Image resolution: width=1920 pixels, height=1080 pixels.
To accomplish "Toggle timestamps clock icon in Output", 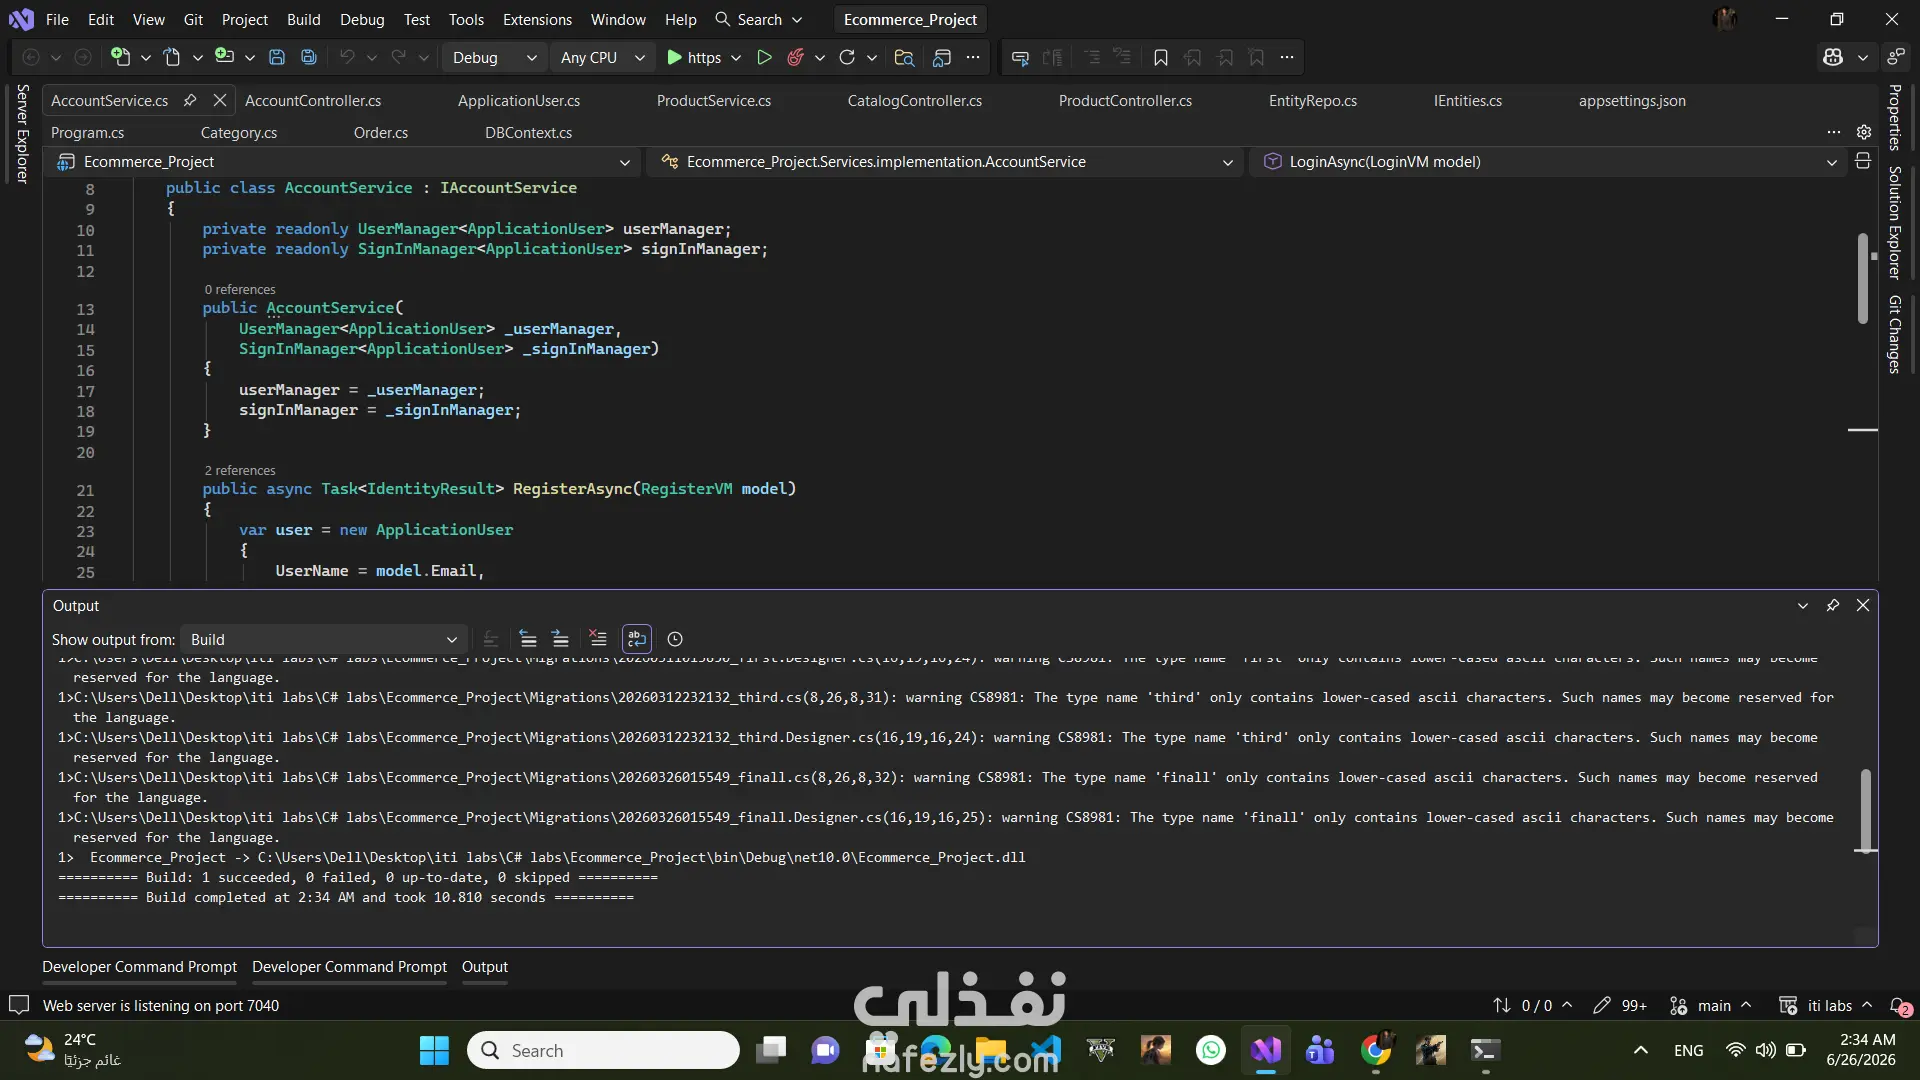I will [x=675, y=639].
